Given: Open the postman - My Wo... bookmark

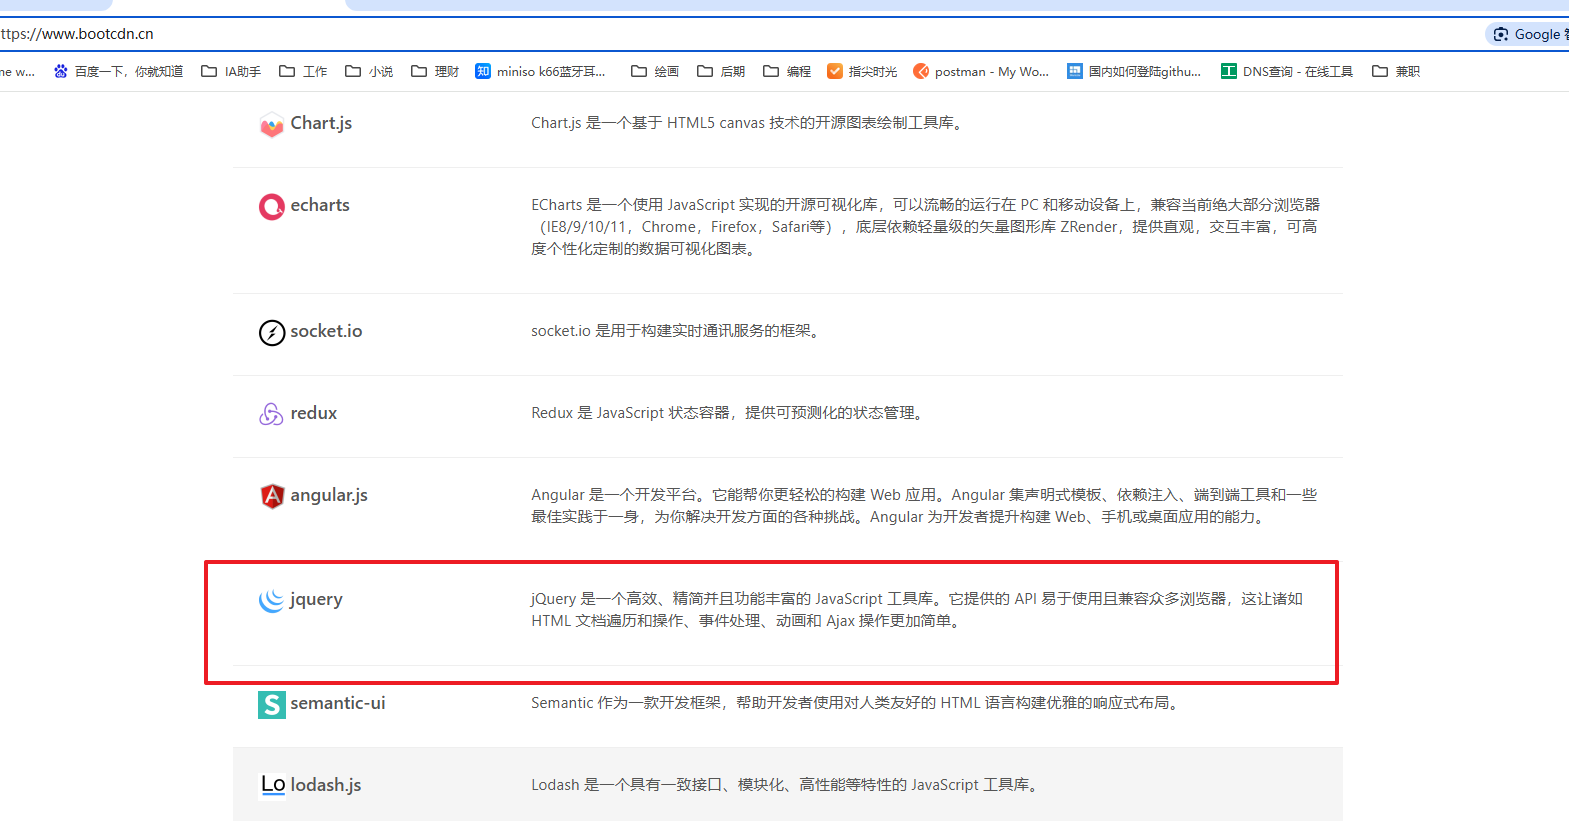Looking at the screenshot, I should (x=981, y=71).
